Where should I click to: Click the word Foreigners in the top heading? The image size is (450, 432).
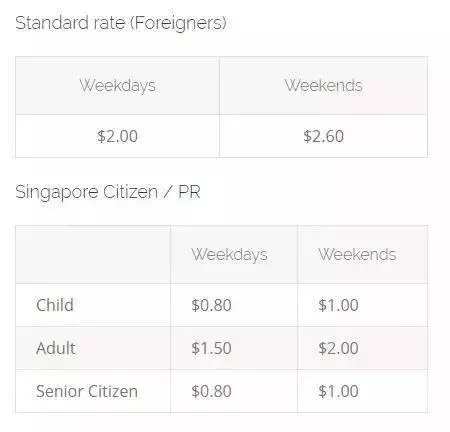(178, 23)
